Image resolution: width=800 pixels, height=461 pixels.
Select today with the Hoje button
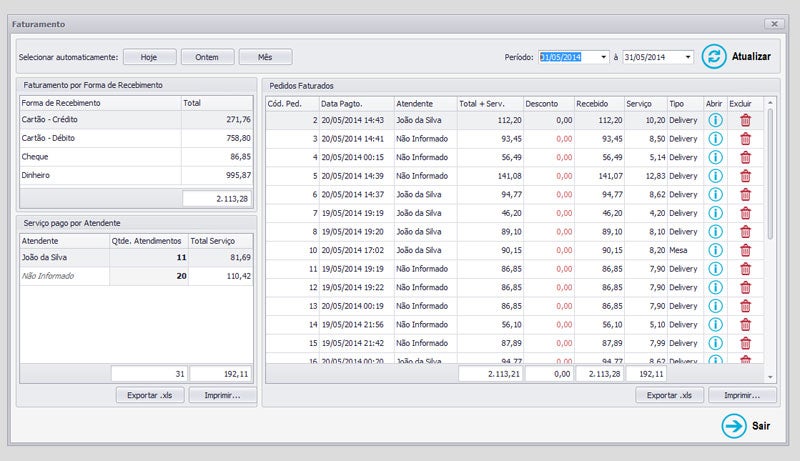point(149,57)
